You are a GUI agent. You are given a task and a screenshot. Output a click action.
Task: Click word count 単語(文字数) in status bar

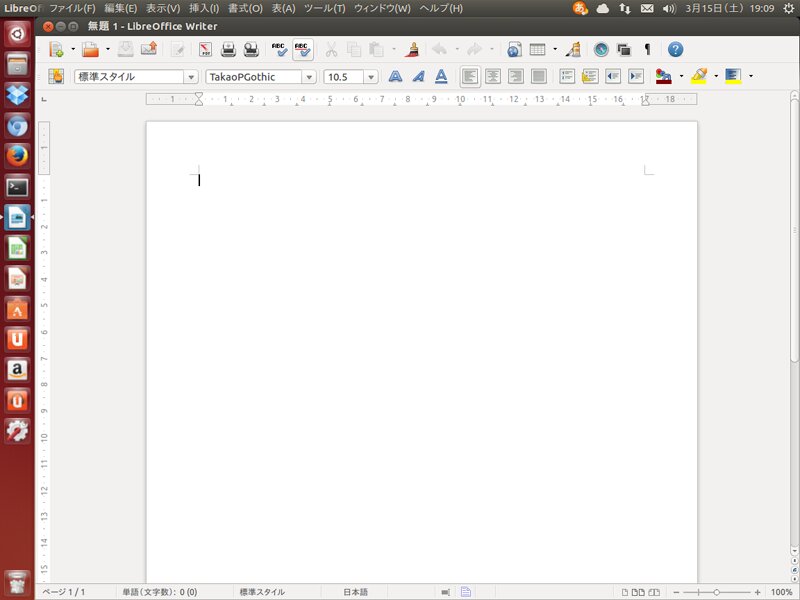160,592
